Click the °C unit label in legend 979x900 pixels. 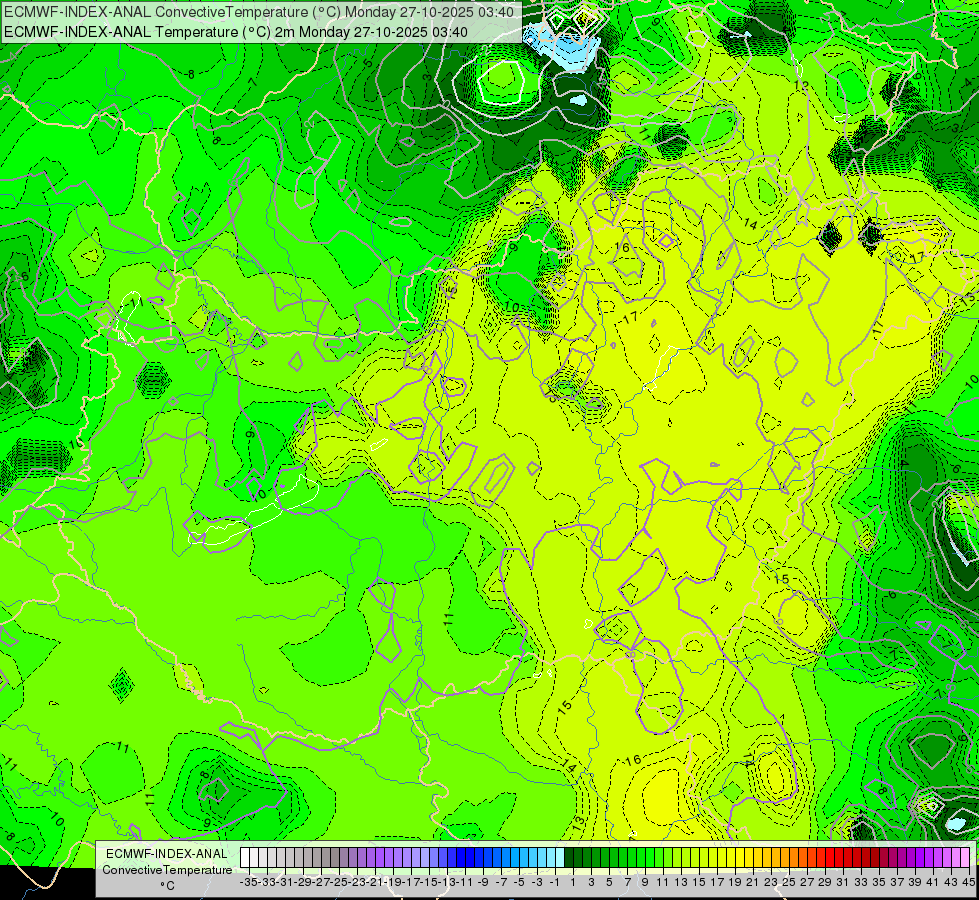[167, 886]
